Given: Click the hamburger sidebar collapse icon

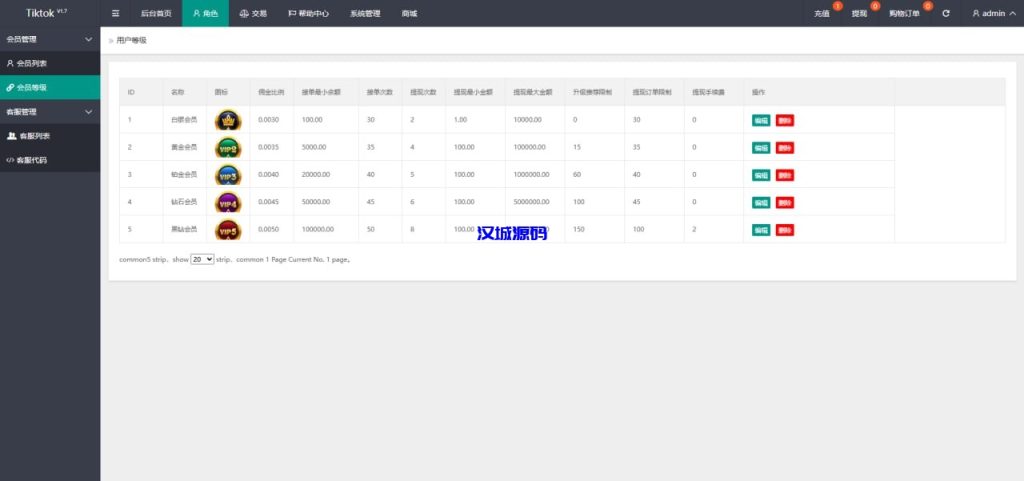Looking at the screenshot, I should (115, 14).
